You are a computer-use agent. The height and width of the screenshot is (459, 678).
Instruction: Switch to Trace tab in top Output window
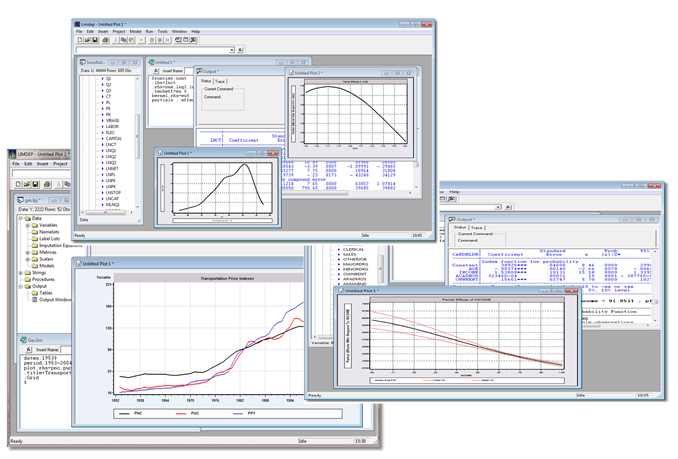click(220, 81)
